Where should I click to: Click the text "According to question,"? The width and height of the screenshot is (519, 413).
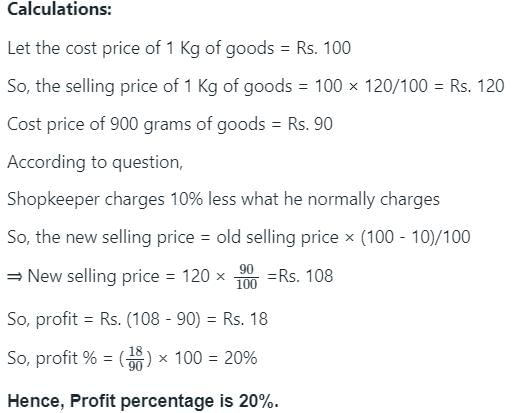coord(95,163)
